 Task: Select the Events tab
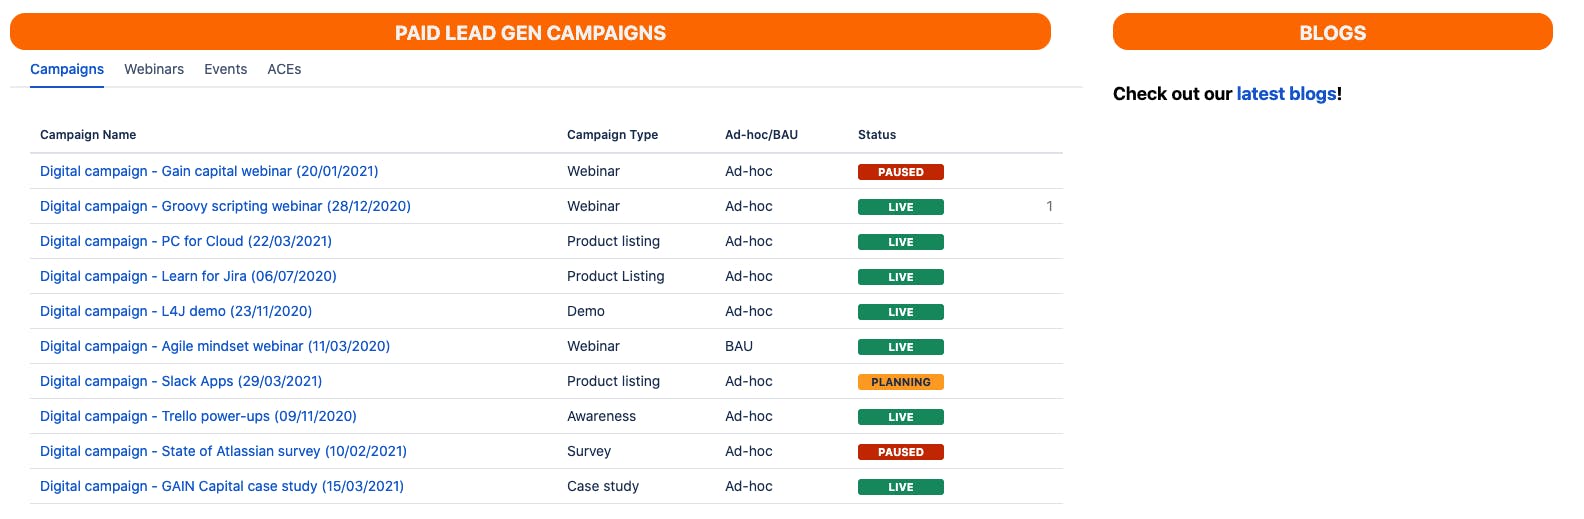(x=225, y=69)
